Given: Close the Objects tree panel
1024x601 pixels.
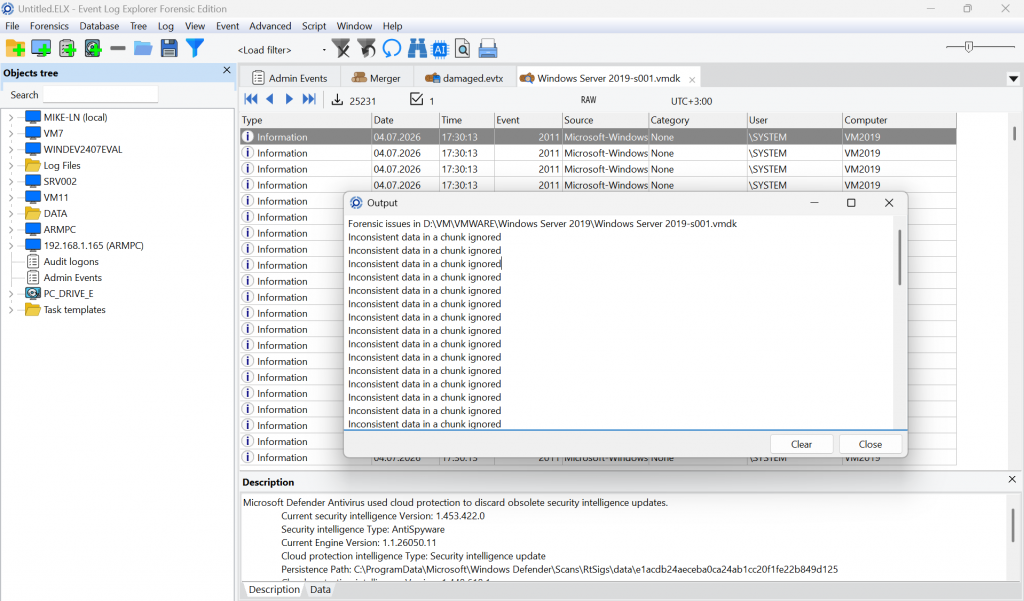Looking at the screenshot, I should point(227,71).
